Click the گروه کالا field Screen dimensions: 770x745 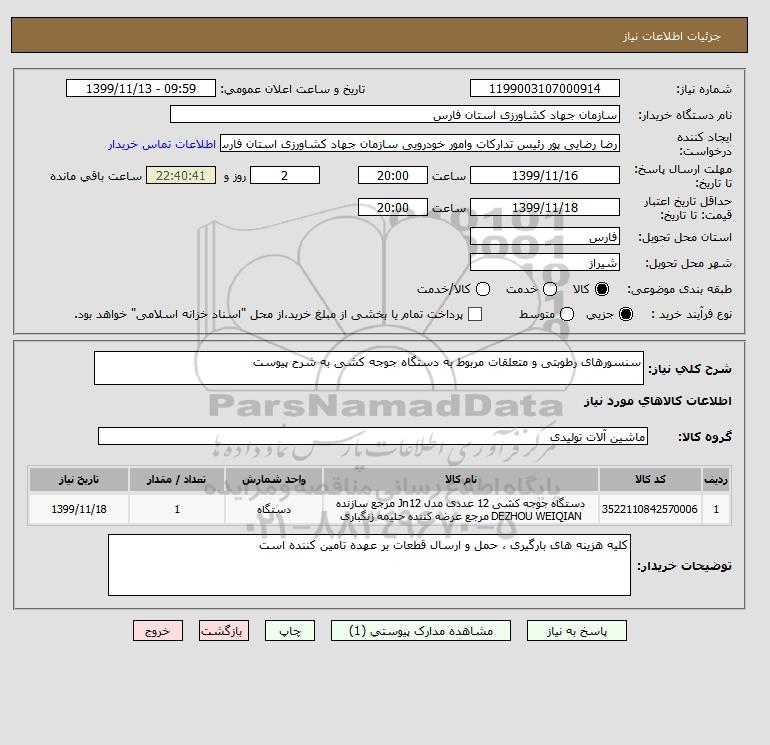point(373,436)
